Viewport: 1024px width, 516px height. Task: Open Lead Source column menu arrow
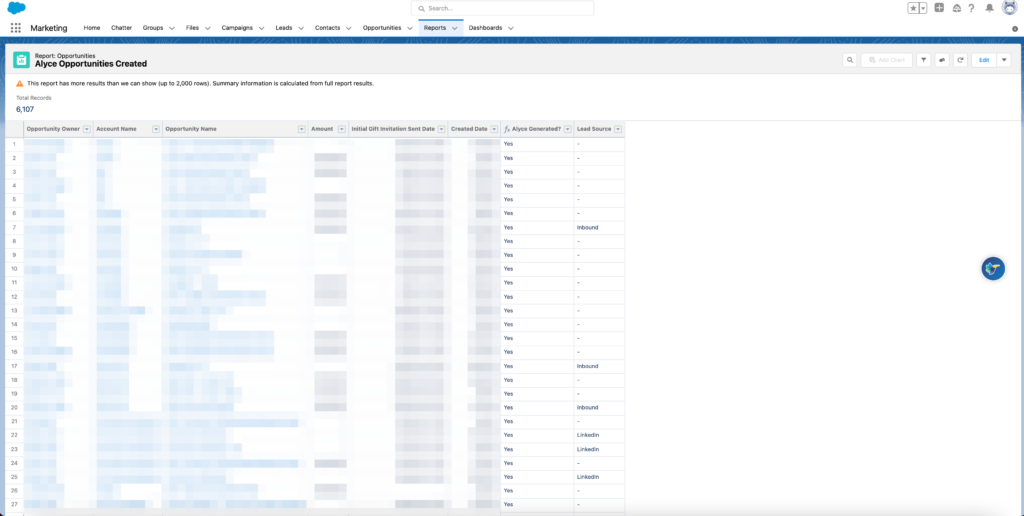[618, 129]
